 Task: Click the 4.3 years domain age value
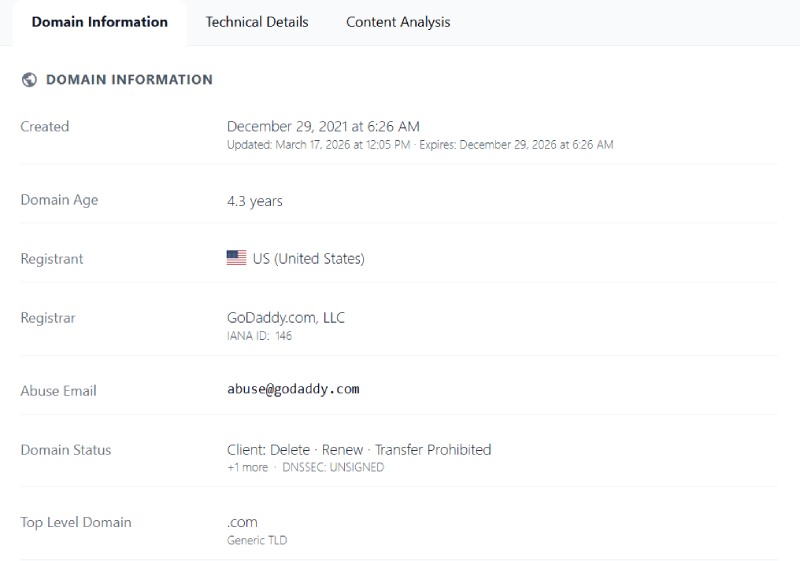pyautogui.click(x=255, y=201)
